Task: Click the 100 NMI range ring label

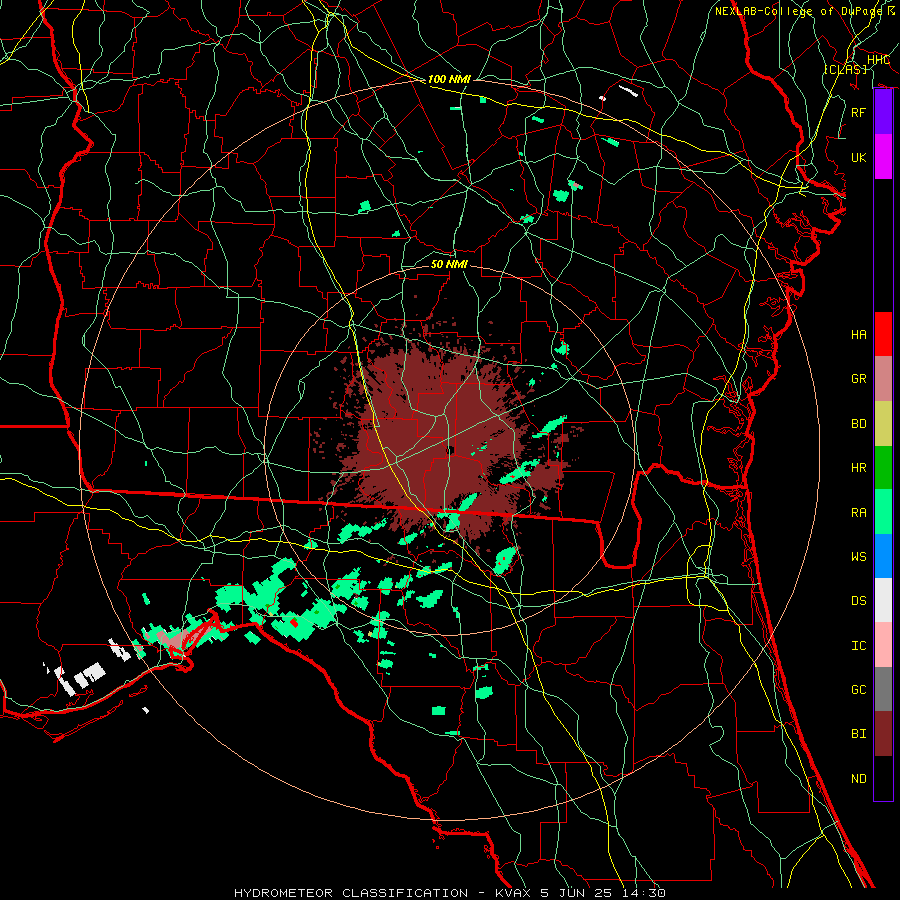Action: tap(449, 79)
